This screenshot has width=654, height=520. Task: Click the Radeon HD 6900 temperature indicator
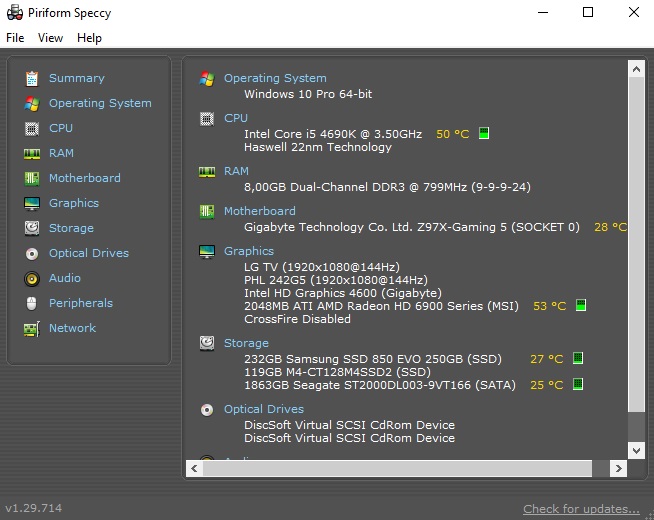pos(581,306)
